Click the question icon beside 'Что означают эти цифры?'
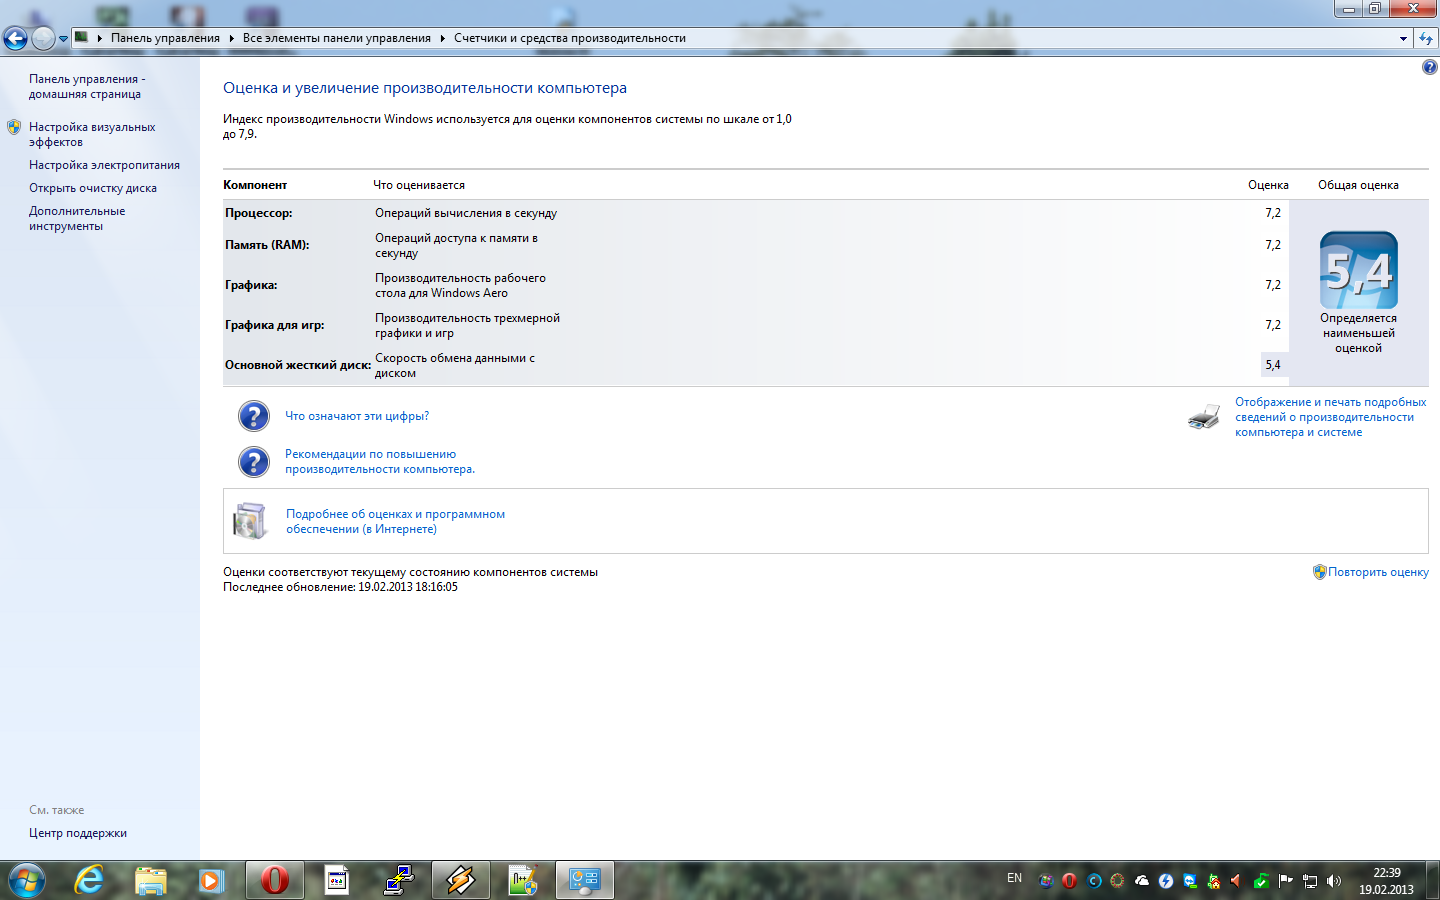 click(254, 416)
